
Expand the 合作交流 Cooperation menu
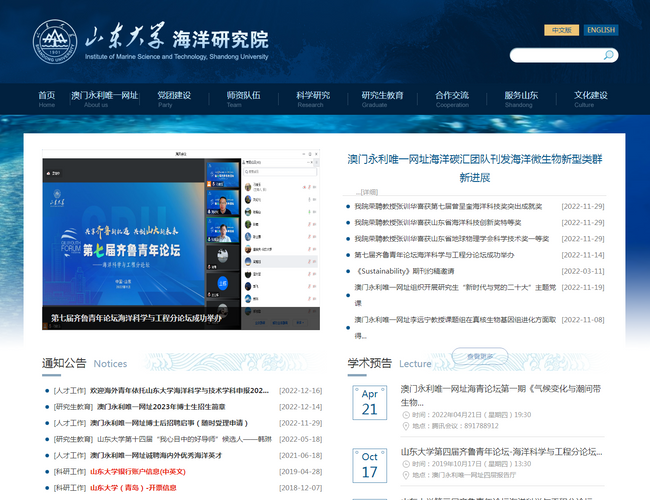452,98
